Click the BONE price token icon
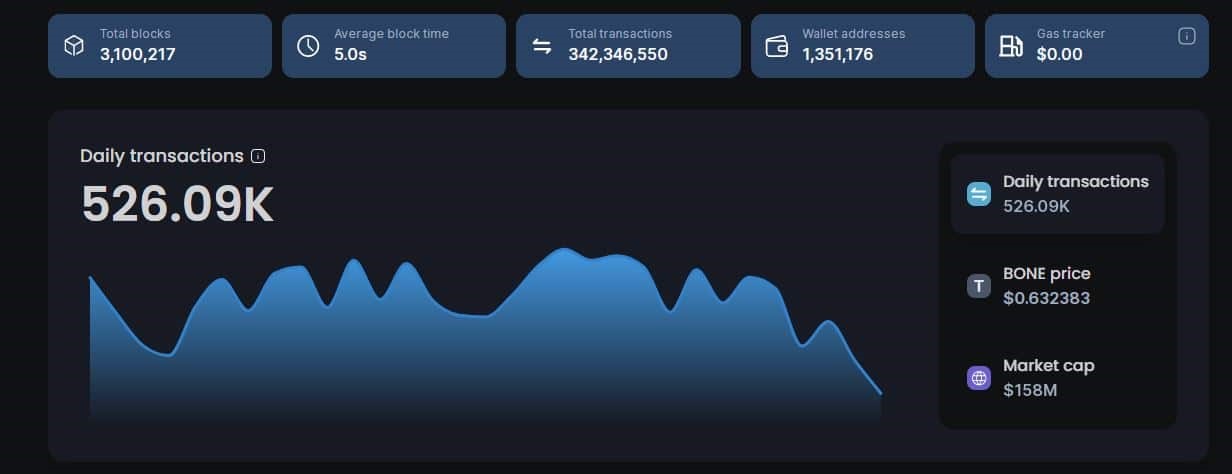The width and height of the screenshot is (1232, 474). pos(979,286)
